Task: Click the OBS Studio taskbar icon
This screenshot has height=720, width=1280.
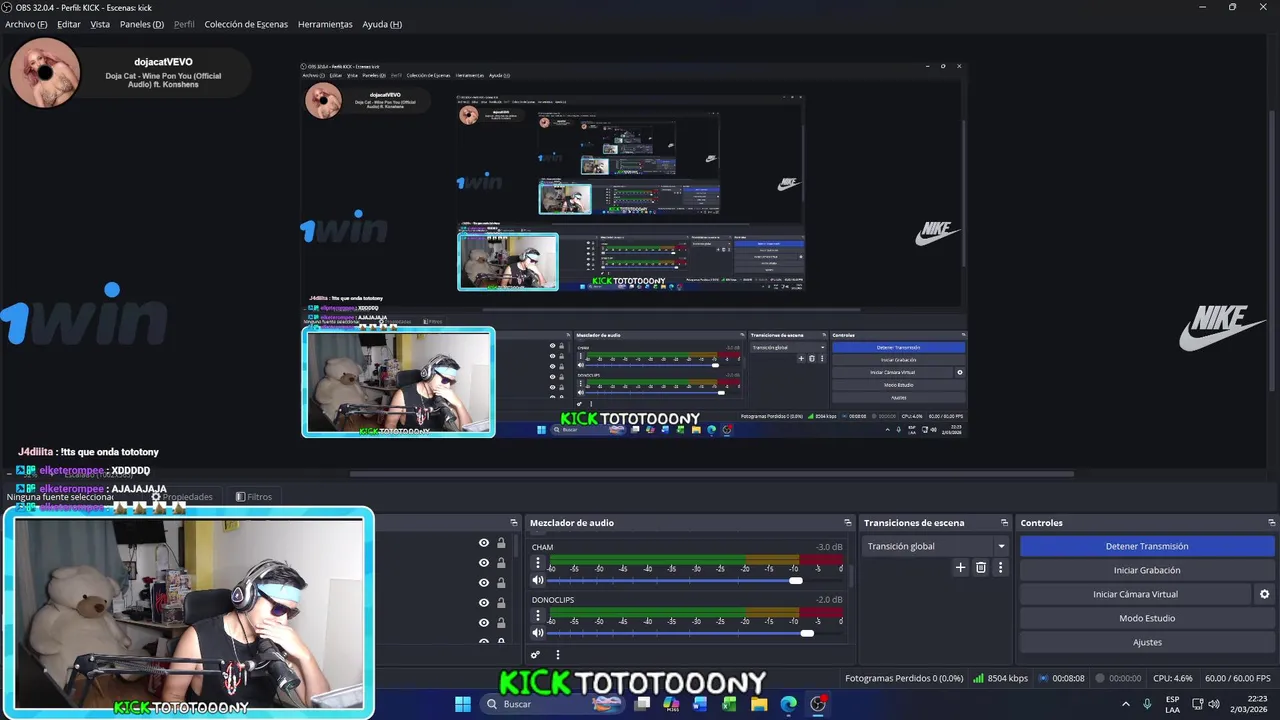Action: pos(818,704)
